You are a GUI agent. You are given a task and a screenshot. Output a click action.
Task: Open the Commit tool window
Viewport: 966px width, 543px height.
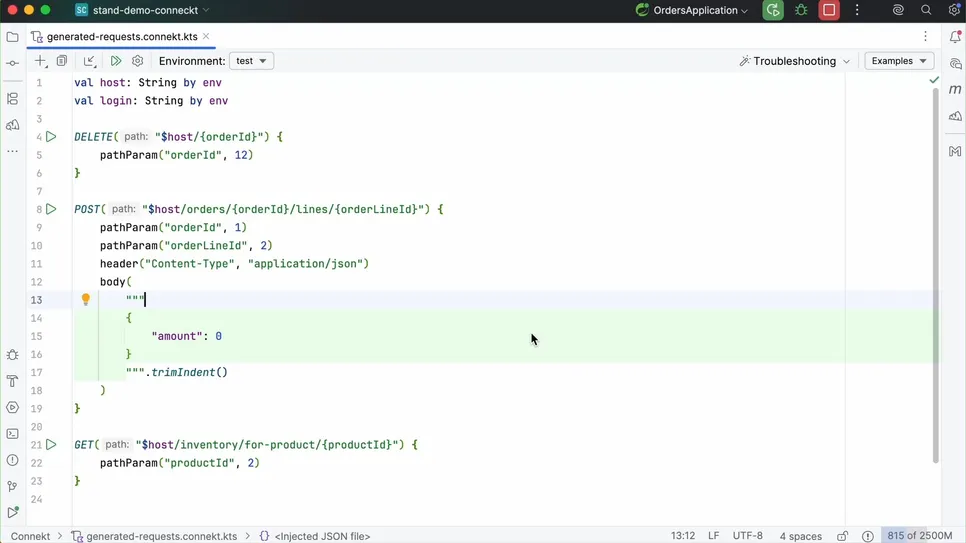coord(12,63)
